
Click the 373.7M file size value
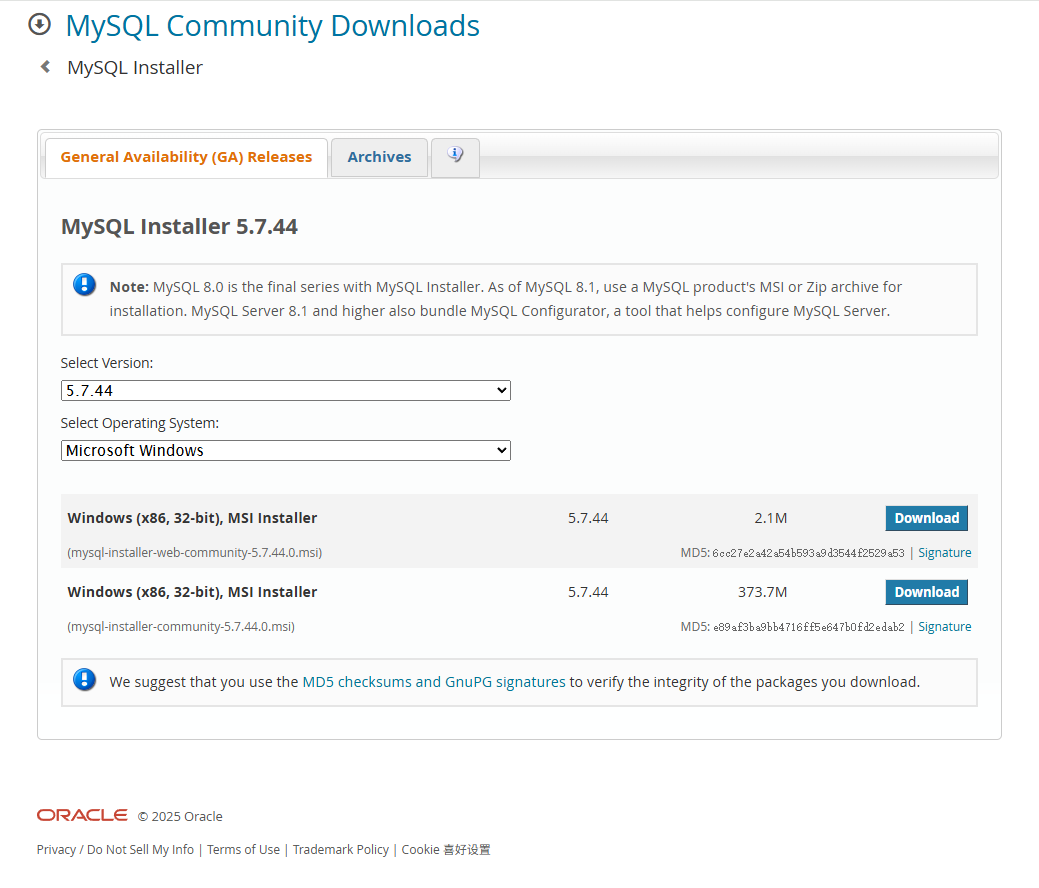tap(763, 592)
